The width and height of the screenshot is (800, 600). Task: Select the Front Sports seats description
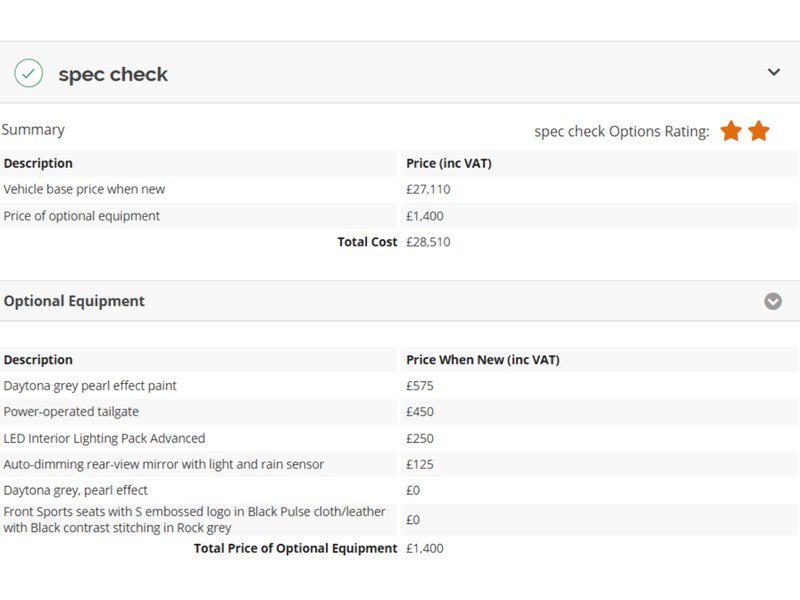[x=194, y=519]
